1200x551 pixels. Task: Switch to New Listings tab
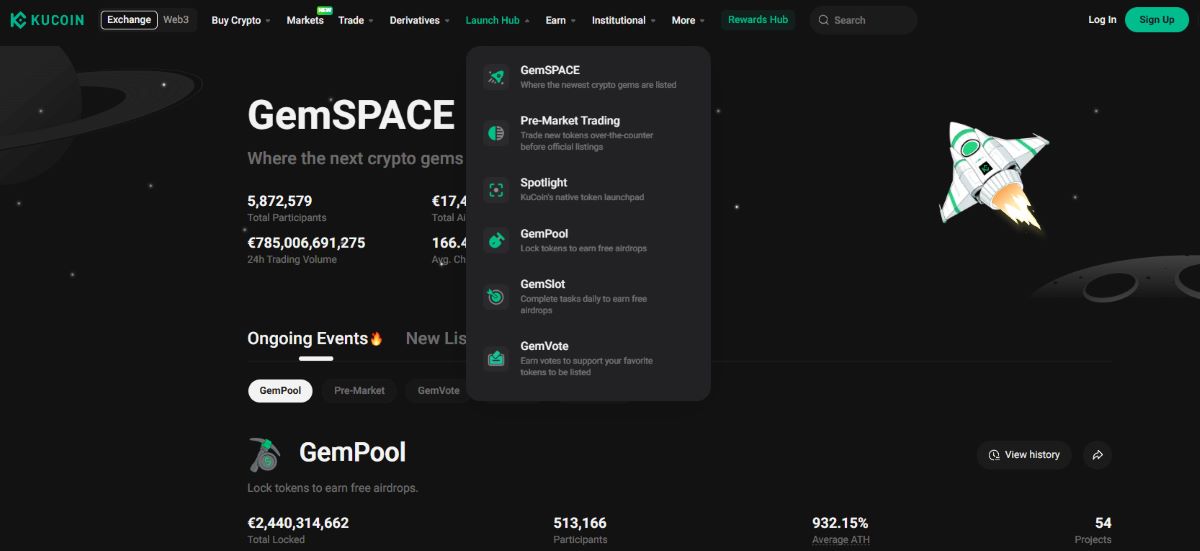pos(436,338)
